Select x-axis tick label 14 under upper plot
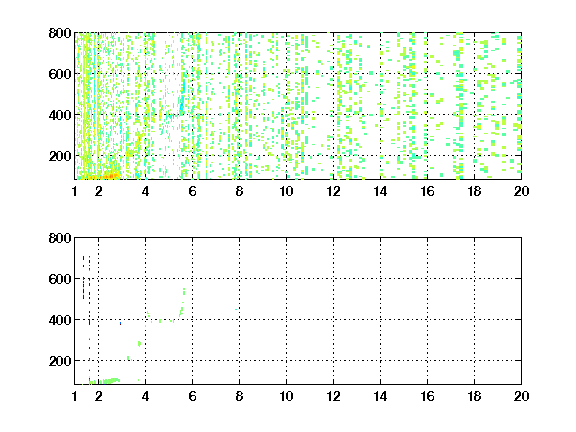Image resolution: width=576 pixels, height=432 pixels. pyautogui.click(x=380, y=191)
